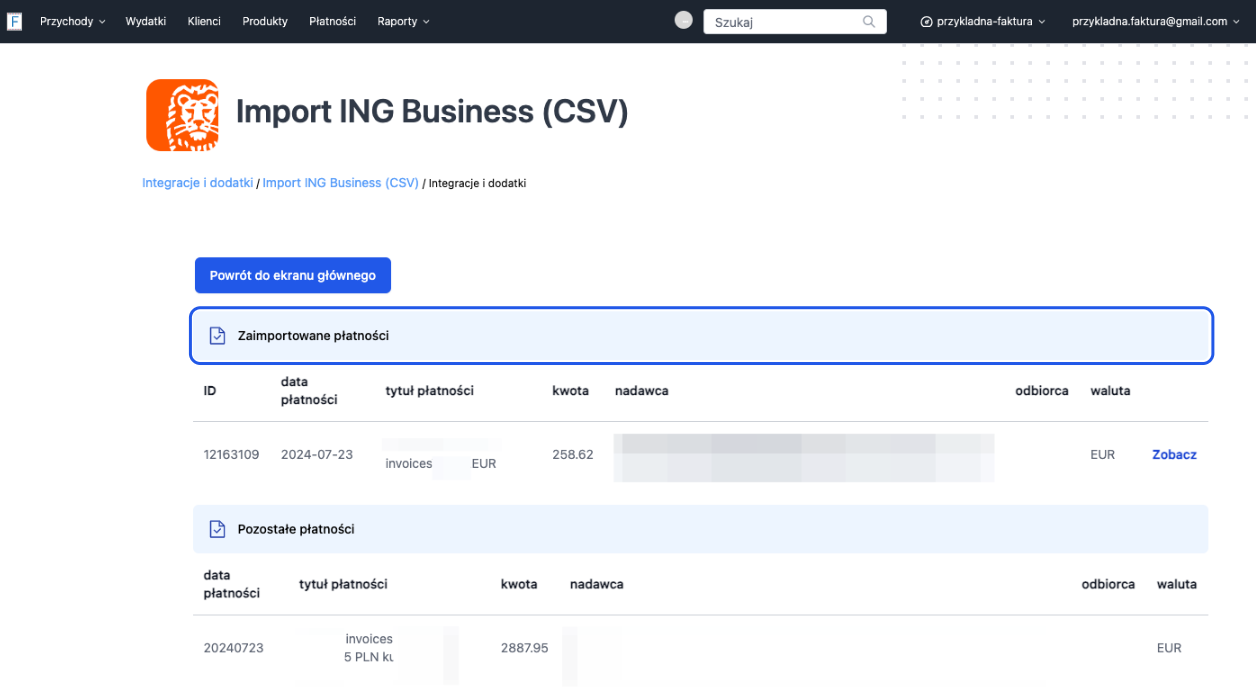
Task: Open the Produkty menu item
Action: [x=264, y=20]
